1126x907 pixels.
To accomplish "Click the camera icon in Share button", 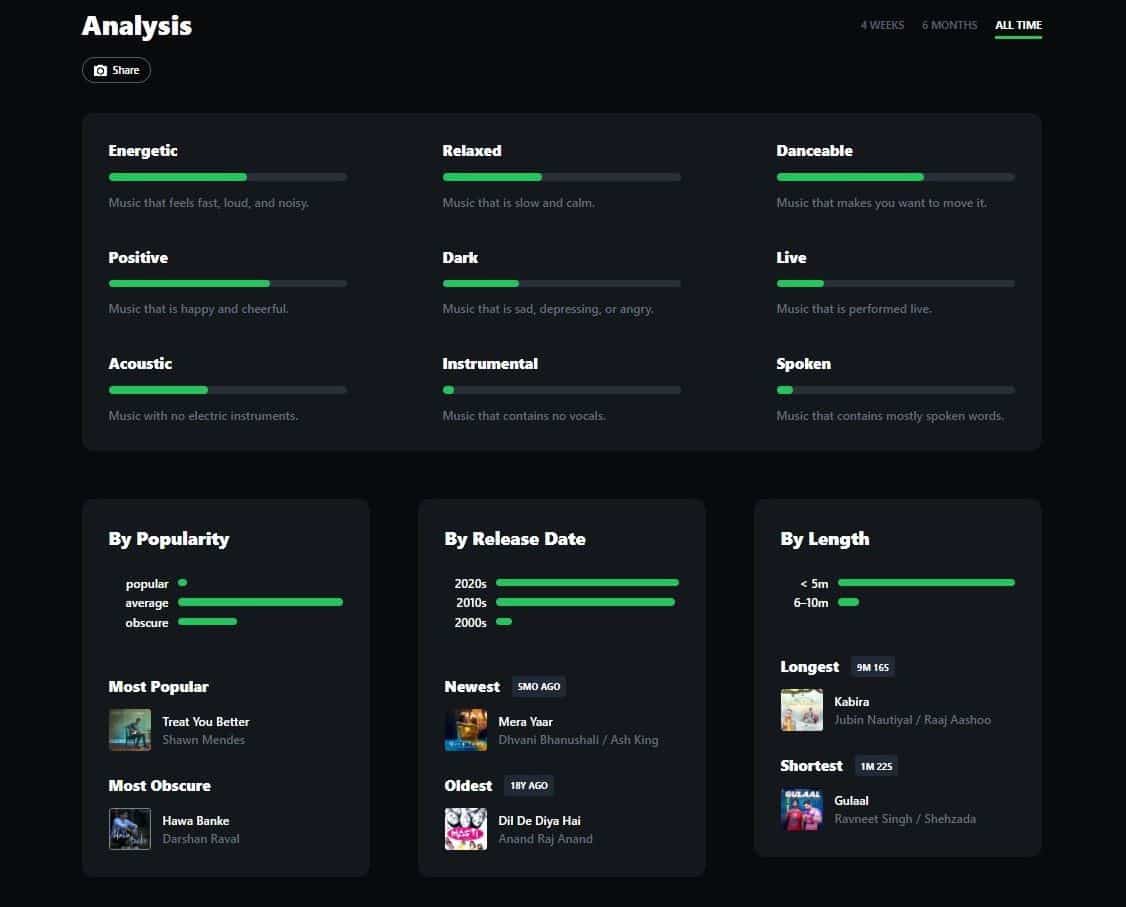I will (x=101, y=70).
